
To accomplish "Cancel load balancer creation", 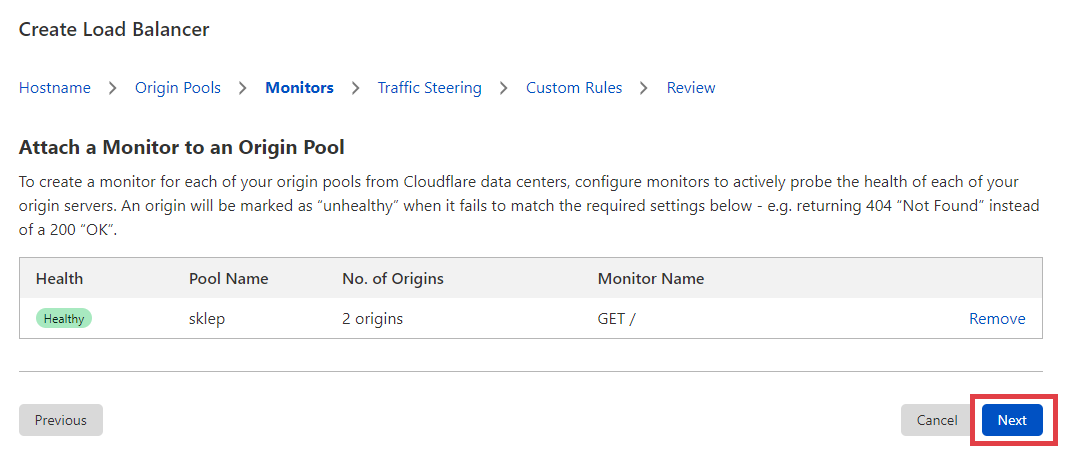I will [x=936, y=420].
